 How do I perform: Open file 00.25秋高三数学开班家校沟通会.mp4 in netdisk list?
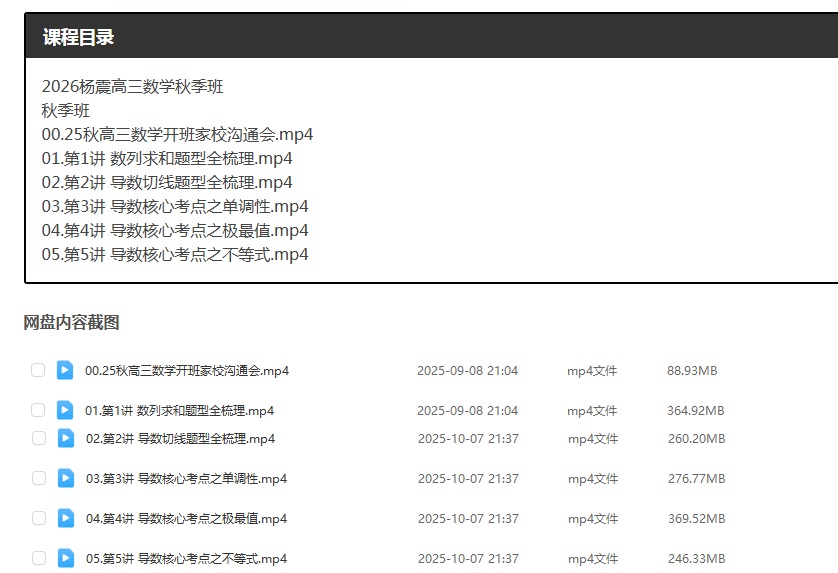coord(187,370)
